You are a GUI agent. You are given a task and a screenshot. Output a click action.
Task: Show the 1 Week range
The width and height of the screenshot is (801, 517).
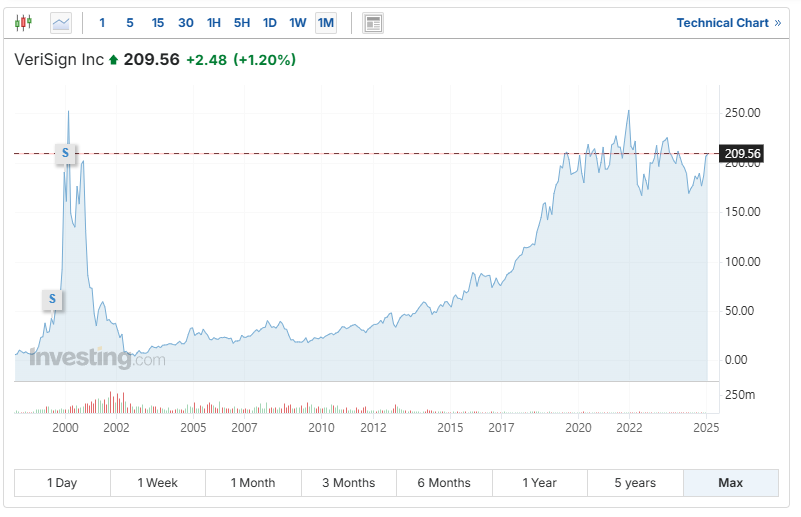(158, 483)
